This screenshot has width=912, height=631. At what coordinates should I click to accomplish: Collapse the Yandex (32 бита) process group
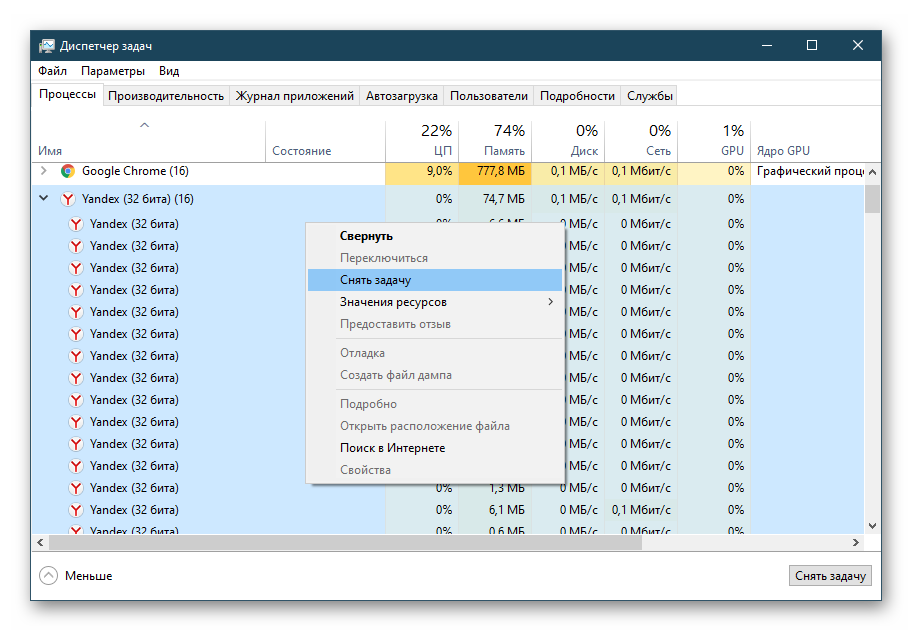[x=43, y=199]
